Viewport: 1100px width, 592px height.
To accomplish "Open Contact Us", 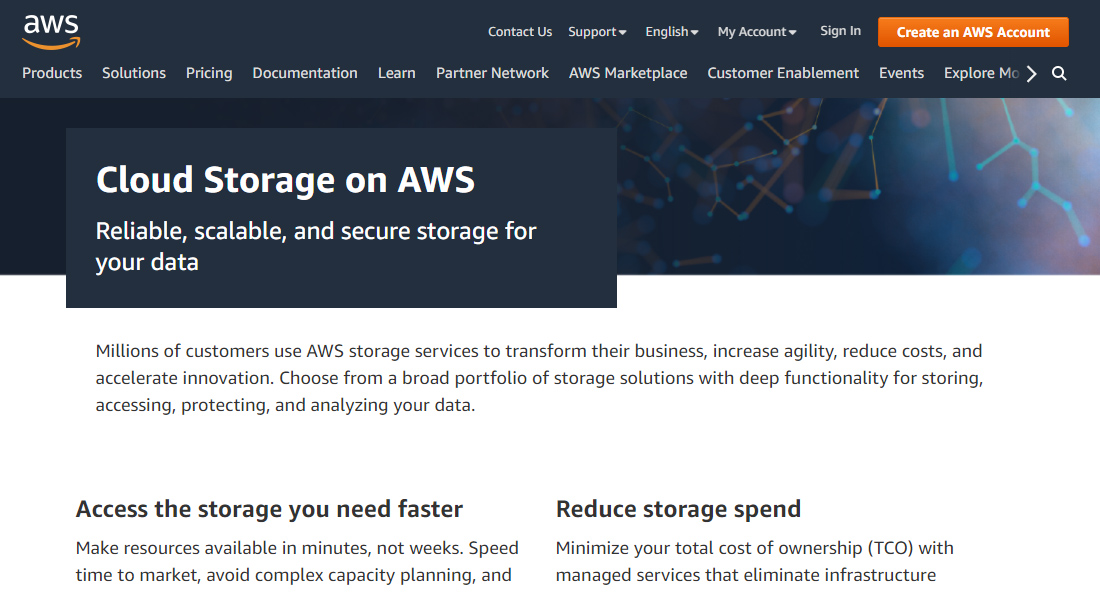I will point(520,31).
